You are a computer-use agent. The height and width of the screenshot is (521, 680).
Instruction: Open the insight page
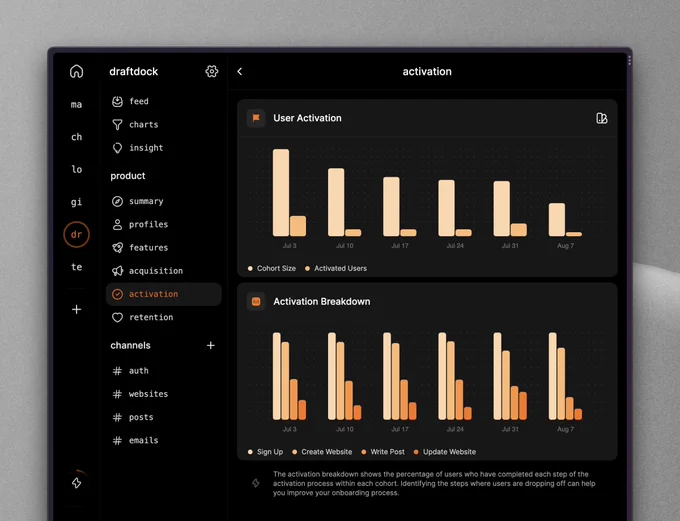tap(163, 148)
